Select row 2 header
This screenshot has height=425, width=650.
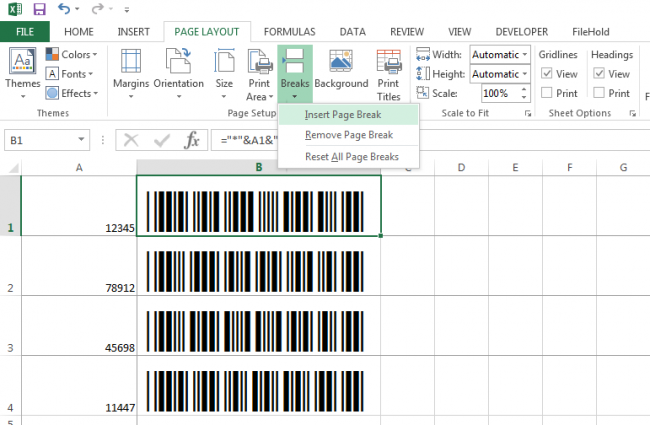[x=10, y=265]
